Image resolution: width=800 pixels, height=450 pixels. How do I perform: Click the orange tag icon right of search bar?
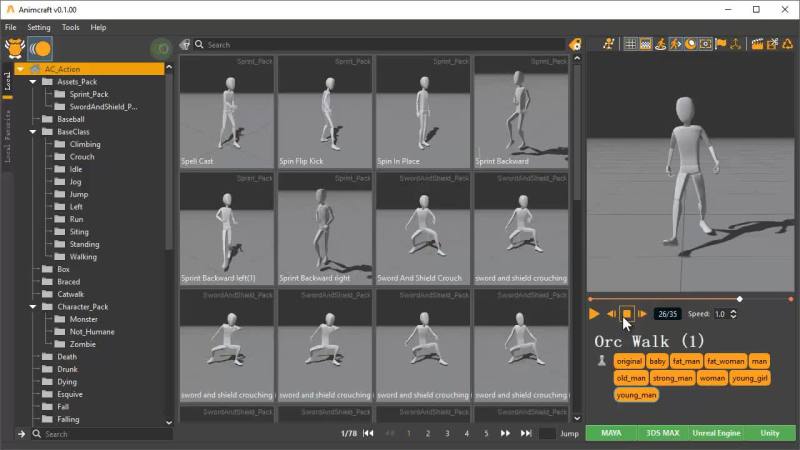point(575,44)
